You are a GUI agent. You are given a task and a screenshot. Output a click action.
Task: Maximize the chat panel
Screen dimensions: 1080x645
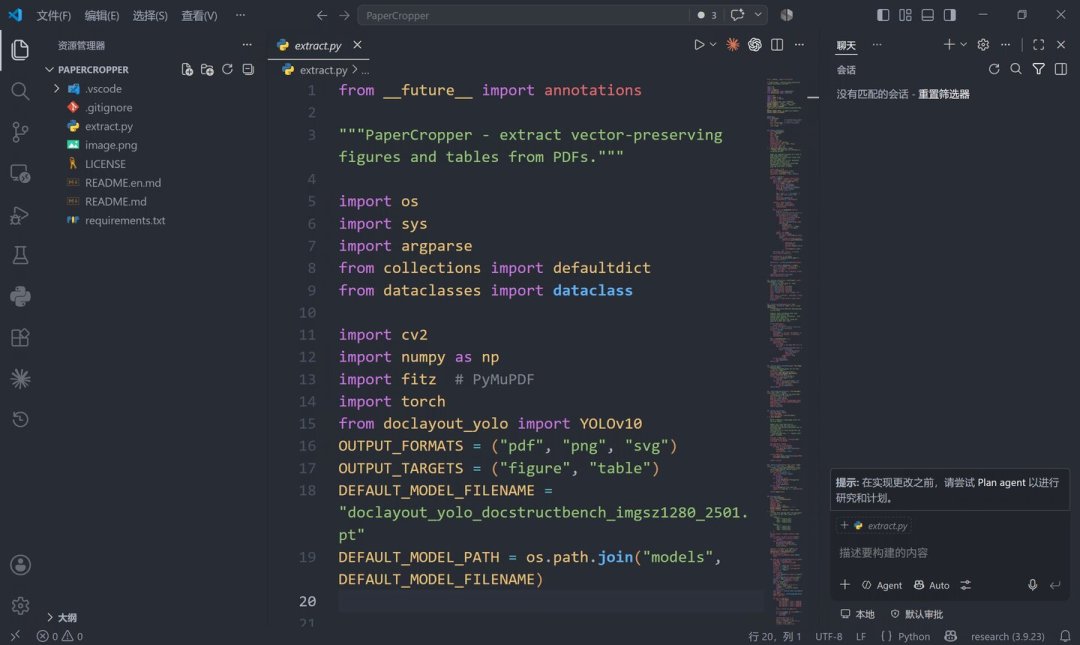[1039, 45]
